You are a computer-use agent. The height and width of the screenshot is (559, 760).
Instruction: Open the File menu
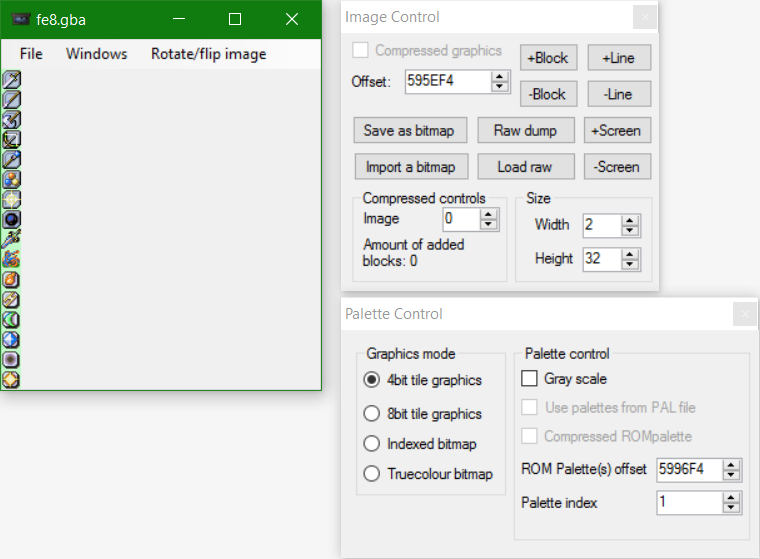coord(31,54)
